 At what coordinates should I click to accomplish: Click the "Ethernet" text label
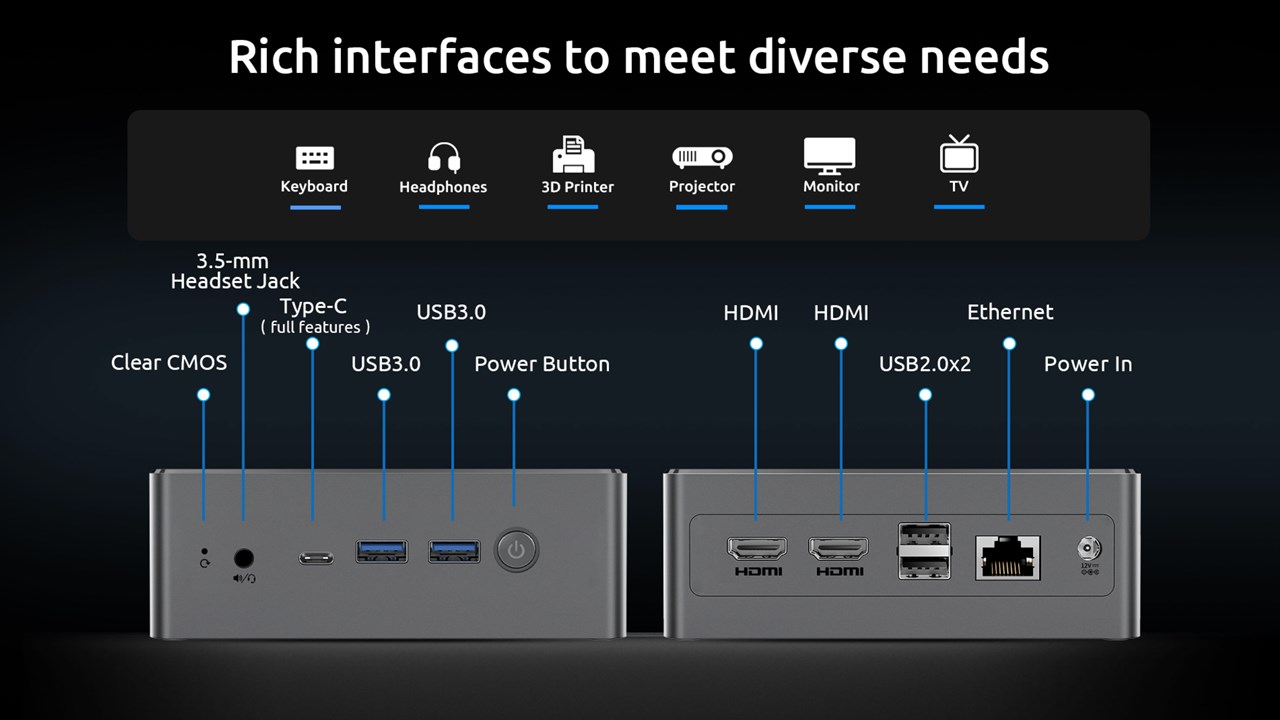pos(1009,312)
